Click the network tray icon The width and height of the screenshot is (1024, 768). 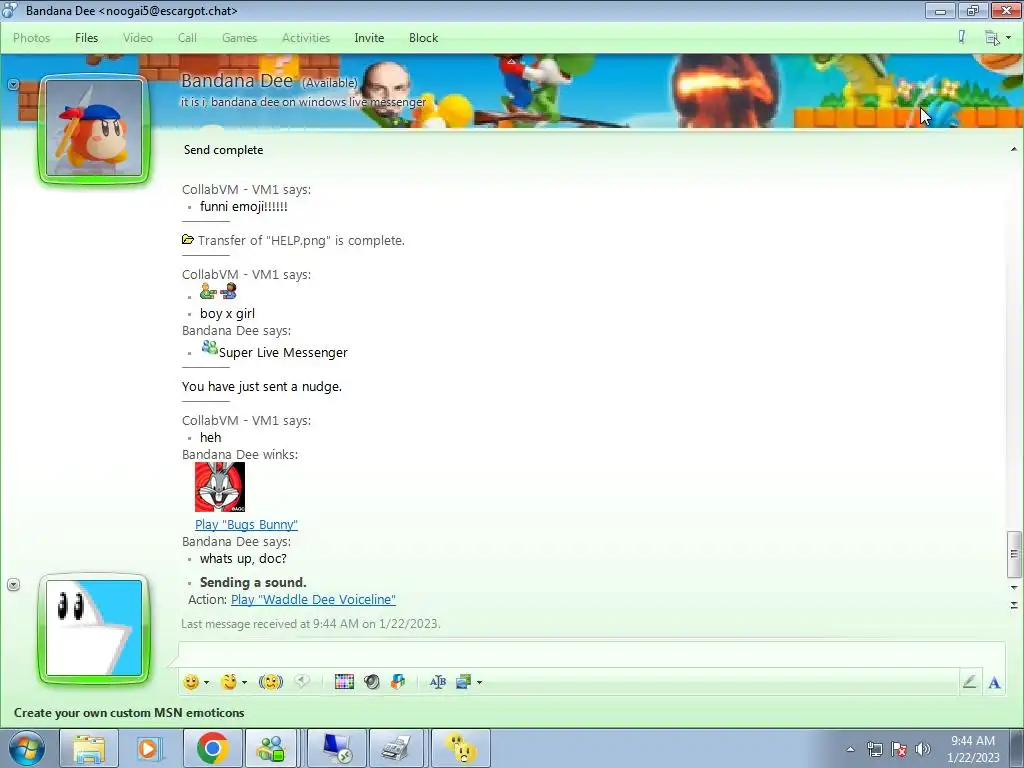[874, 749]
